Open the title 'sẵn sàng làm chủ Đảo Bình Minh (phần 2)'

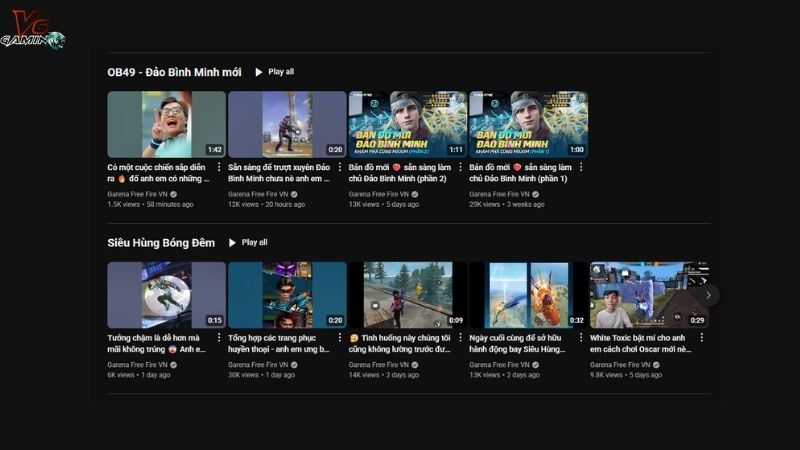tap(400, 173)
